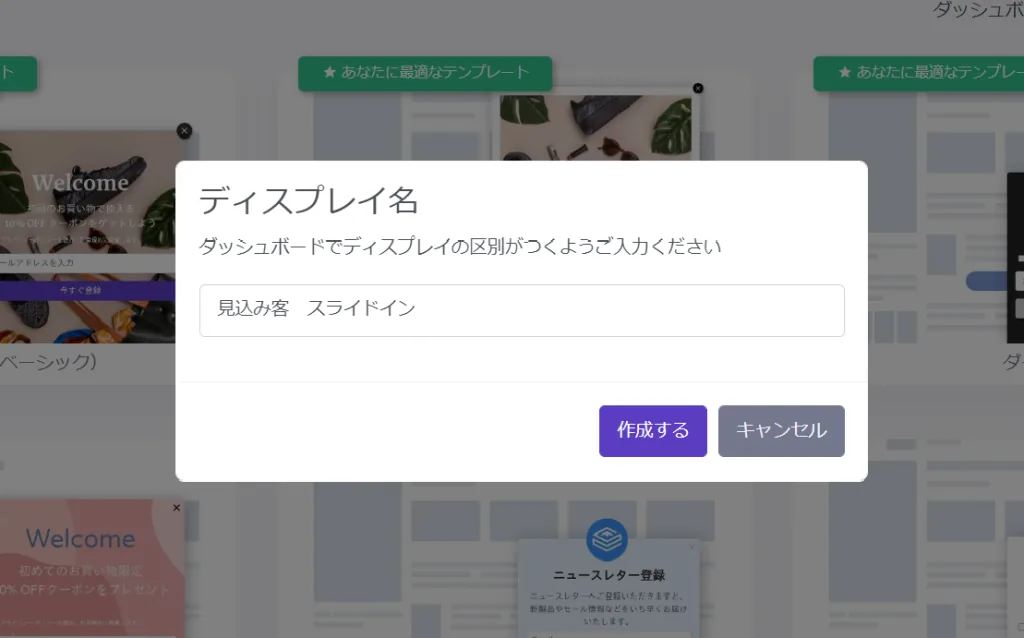Choose the ニュースレター登録 template preview
The image size is (1024, 638).
609,588
